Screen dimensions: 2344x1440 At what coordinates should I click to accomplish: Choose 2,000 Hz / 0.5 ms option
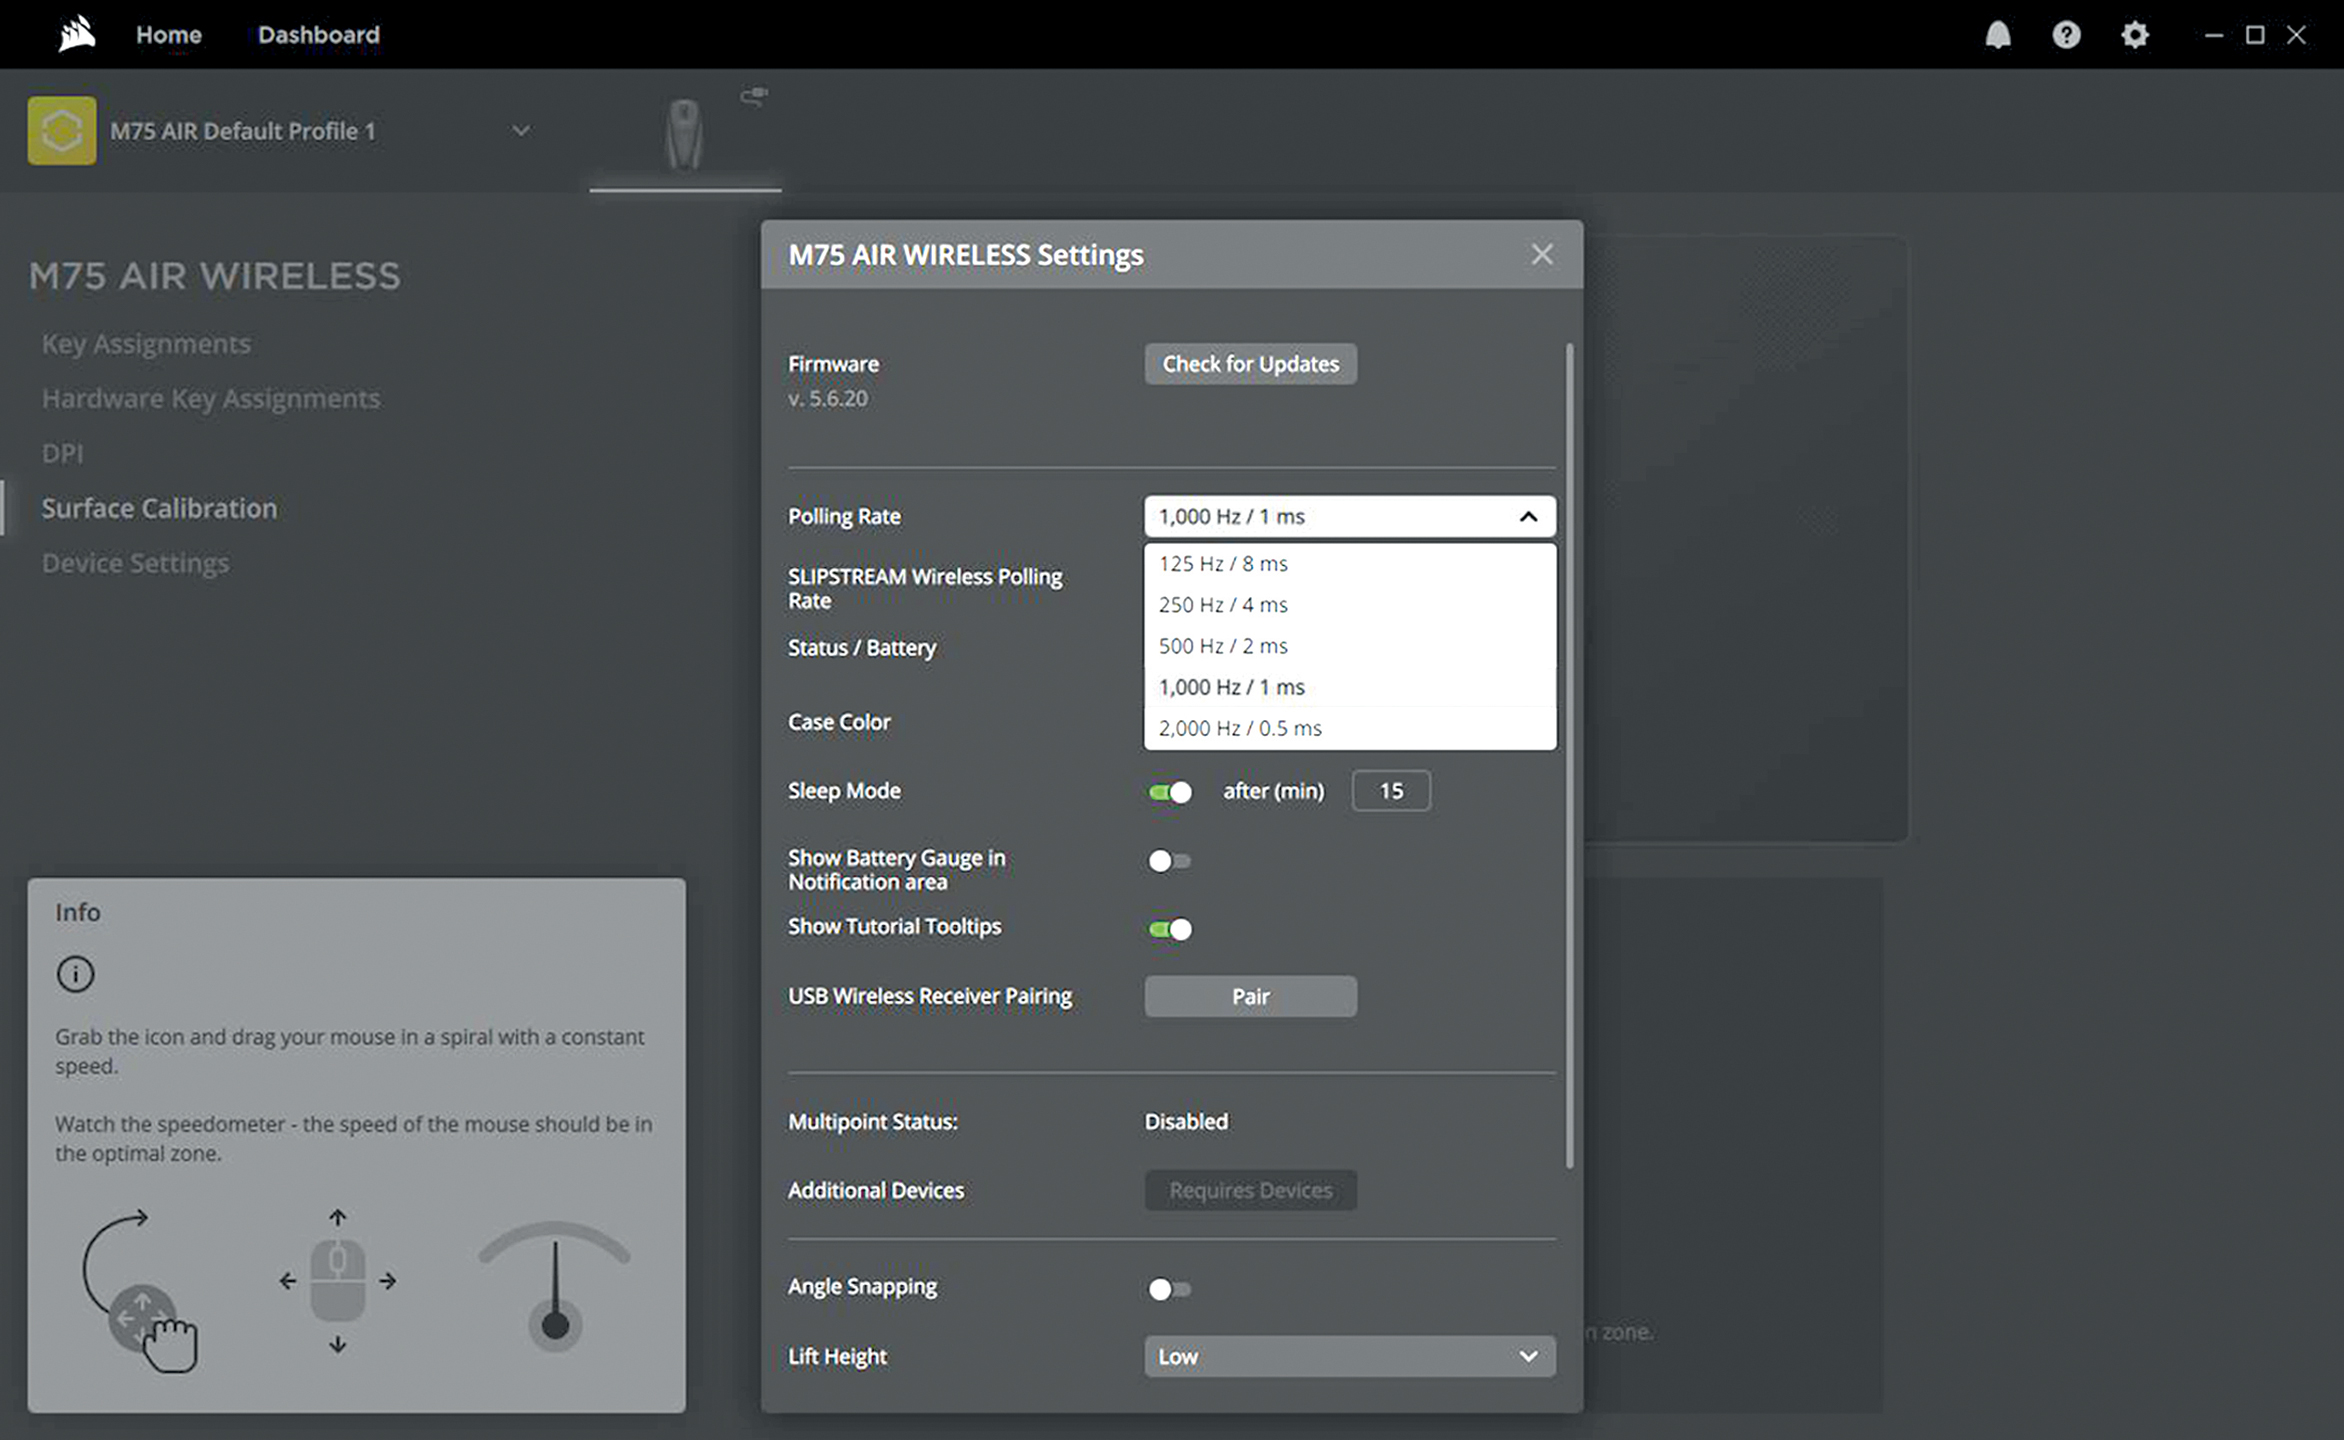click(x=1350, y=728)
